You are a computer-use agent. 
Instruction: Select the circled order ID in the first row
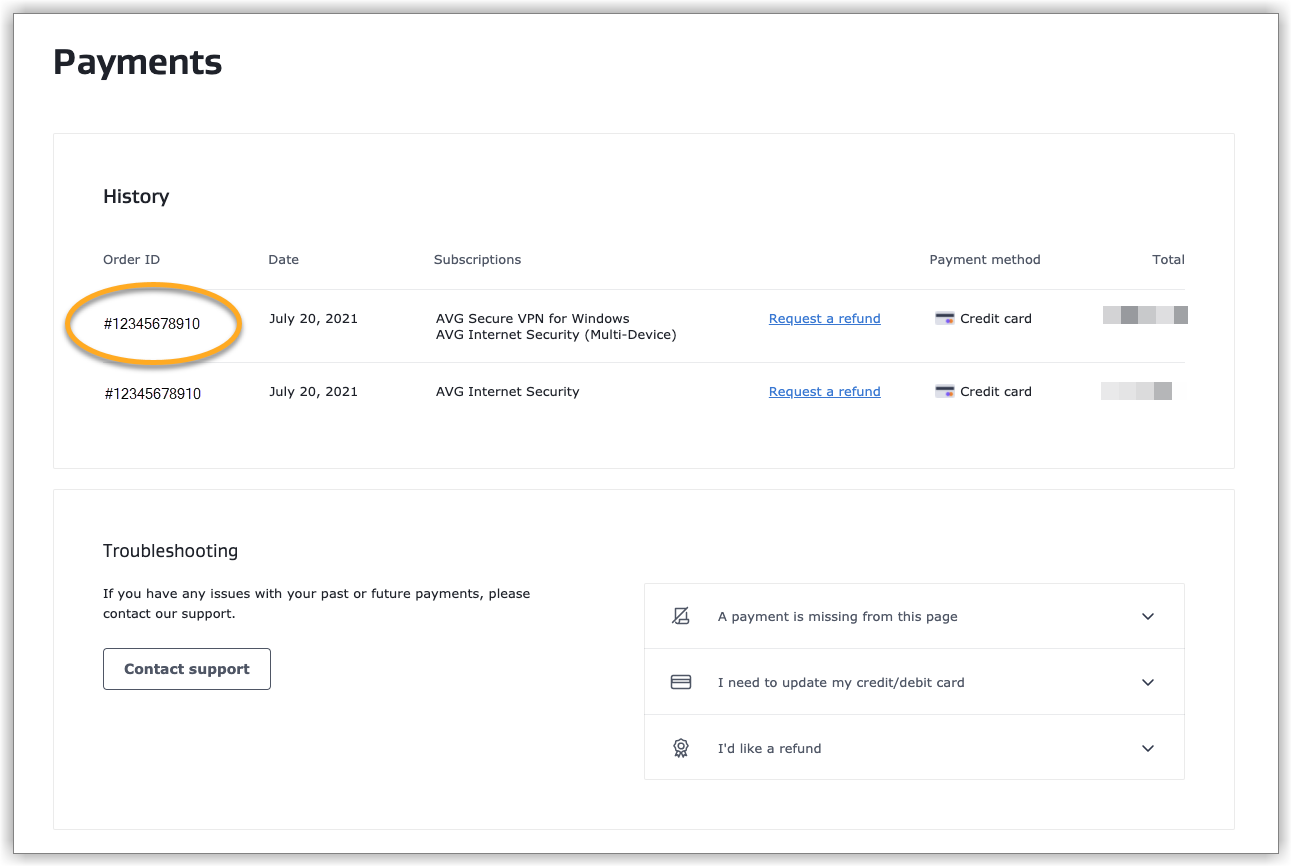tap(152, 324)
